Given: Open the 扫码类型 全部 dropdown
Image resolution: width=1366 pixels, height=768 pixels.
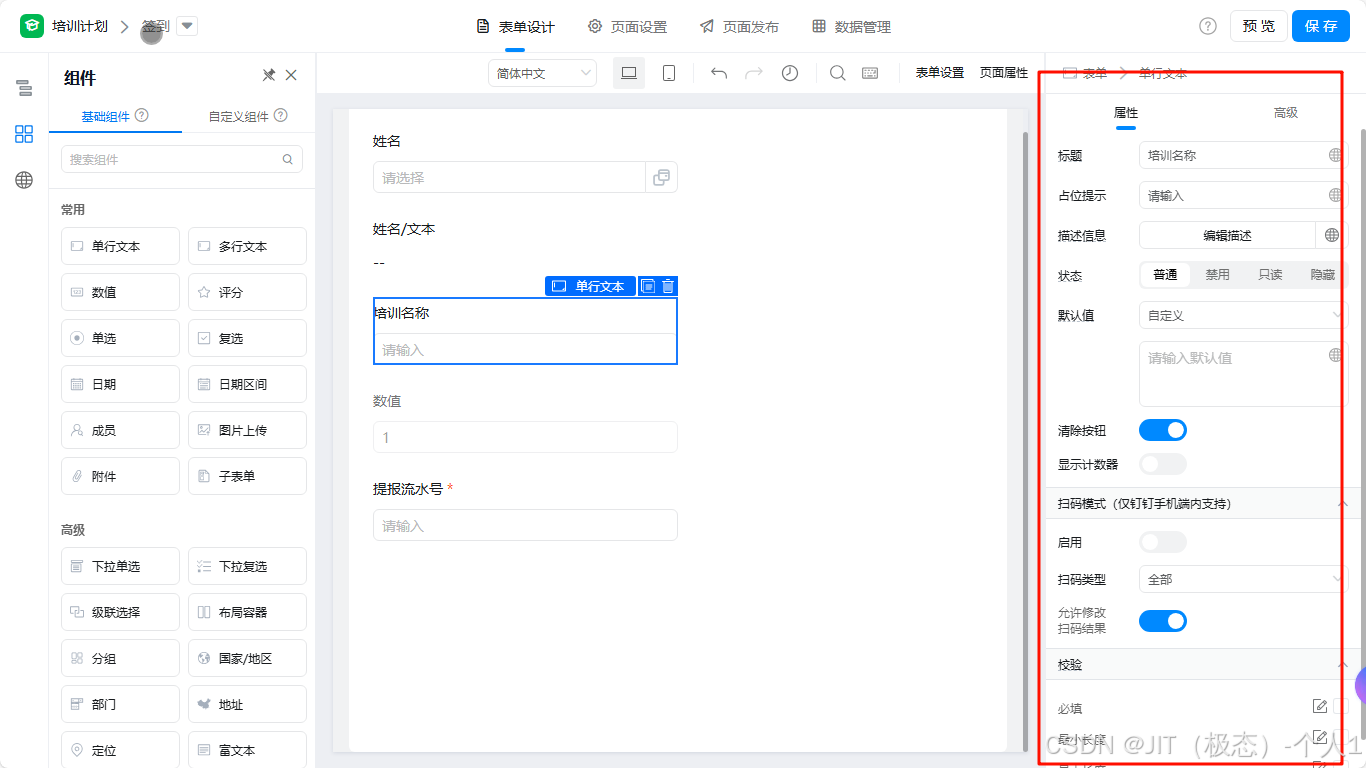Looking at the screenshot, I should click(1243, 579).
